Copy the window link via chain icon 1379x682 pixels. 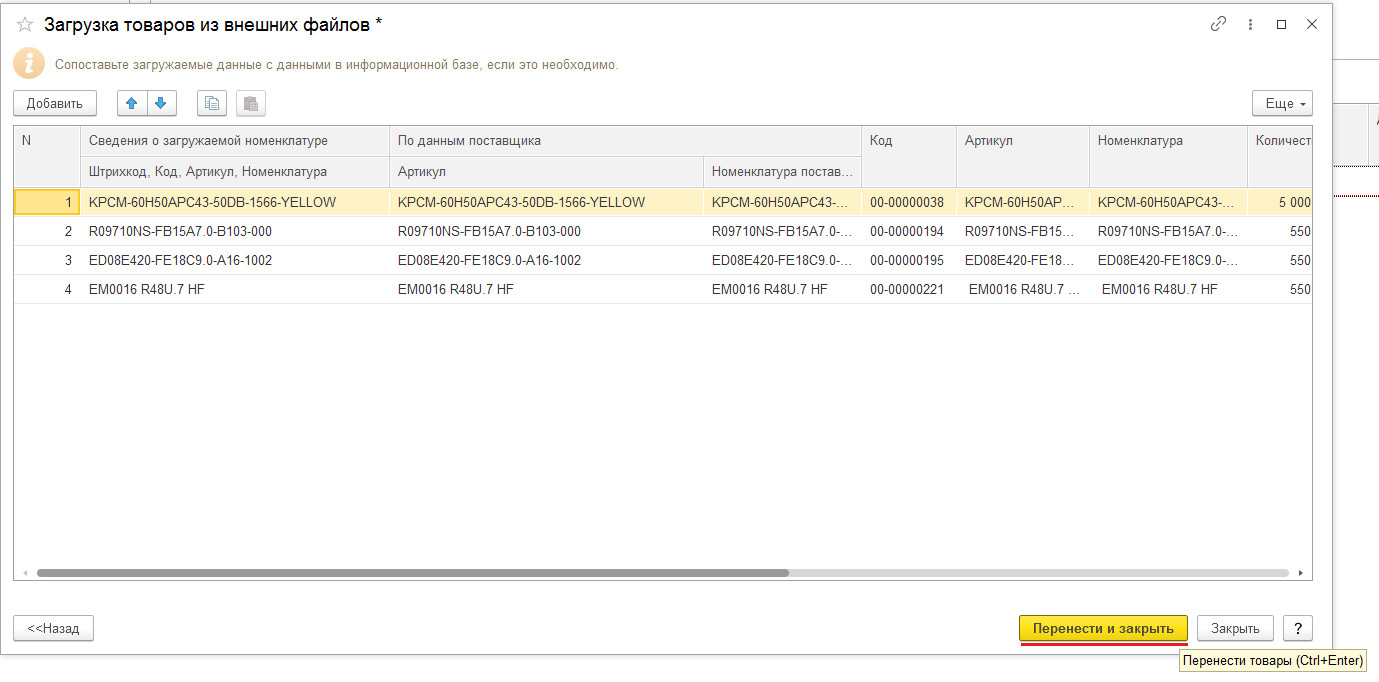pyautogui.click(x=1218, y=25)
